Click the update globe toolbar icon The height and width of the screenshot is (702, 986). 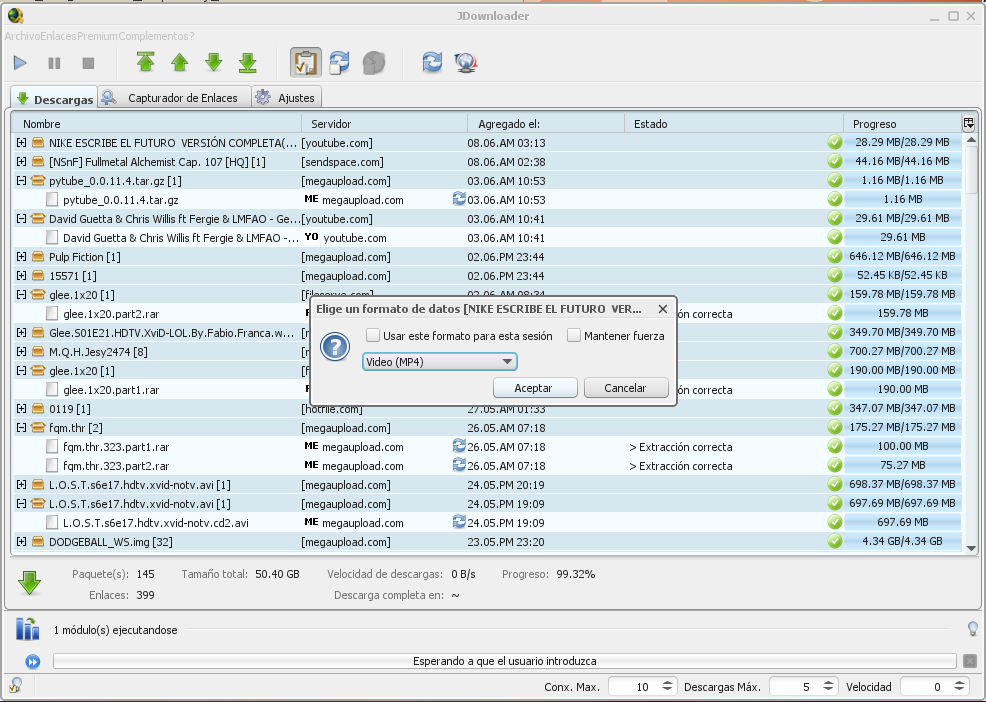(466, 62)
